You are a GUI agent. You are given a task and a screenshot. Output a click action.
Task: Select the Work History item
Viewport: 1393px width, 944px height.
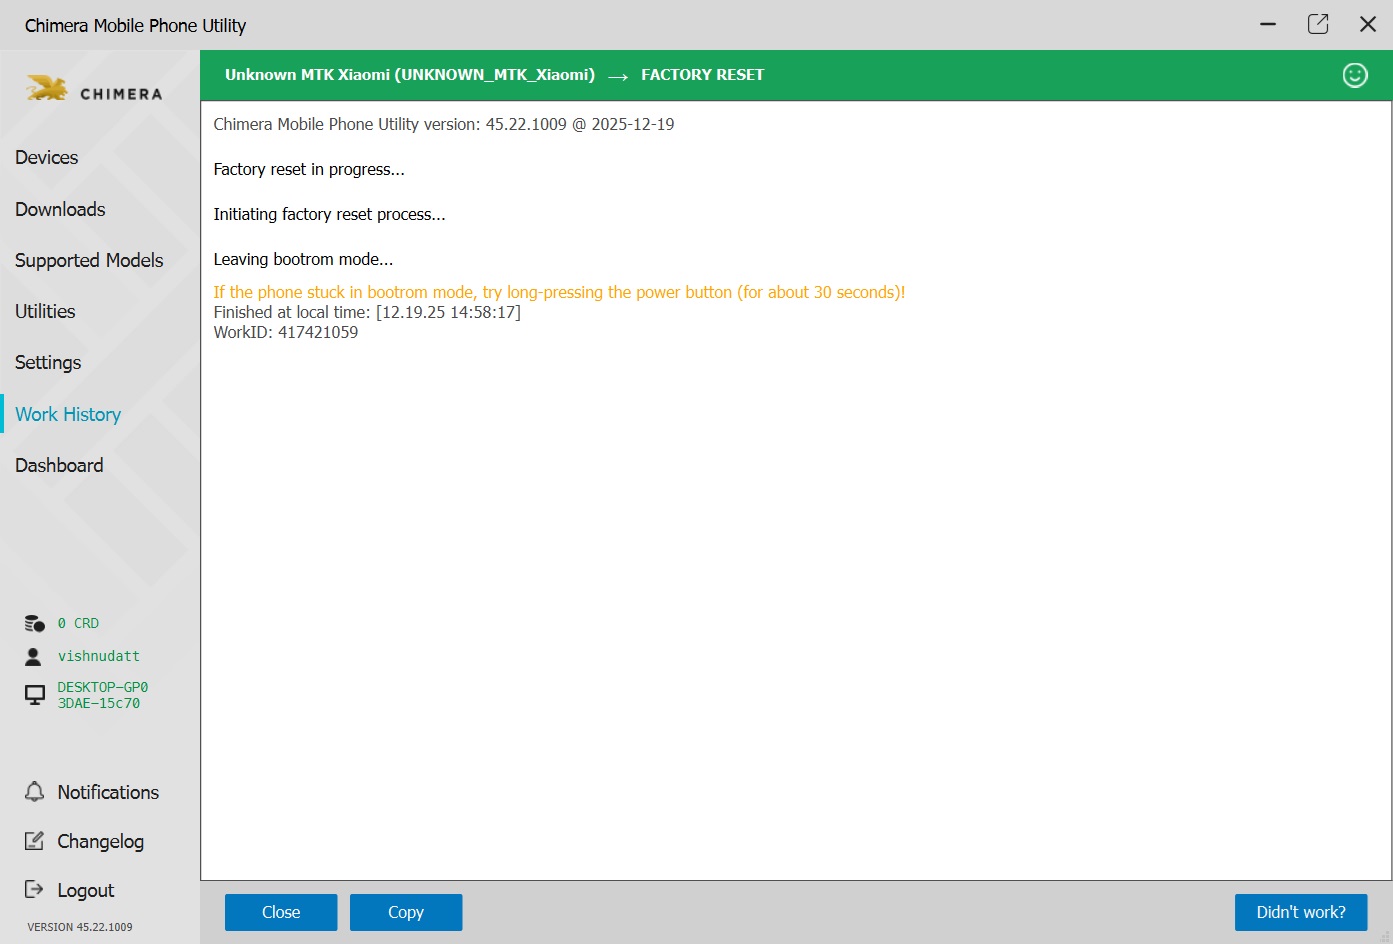[68, 414]
